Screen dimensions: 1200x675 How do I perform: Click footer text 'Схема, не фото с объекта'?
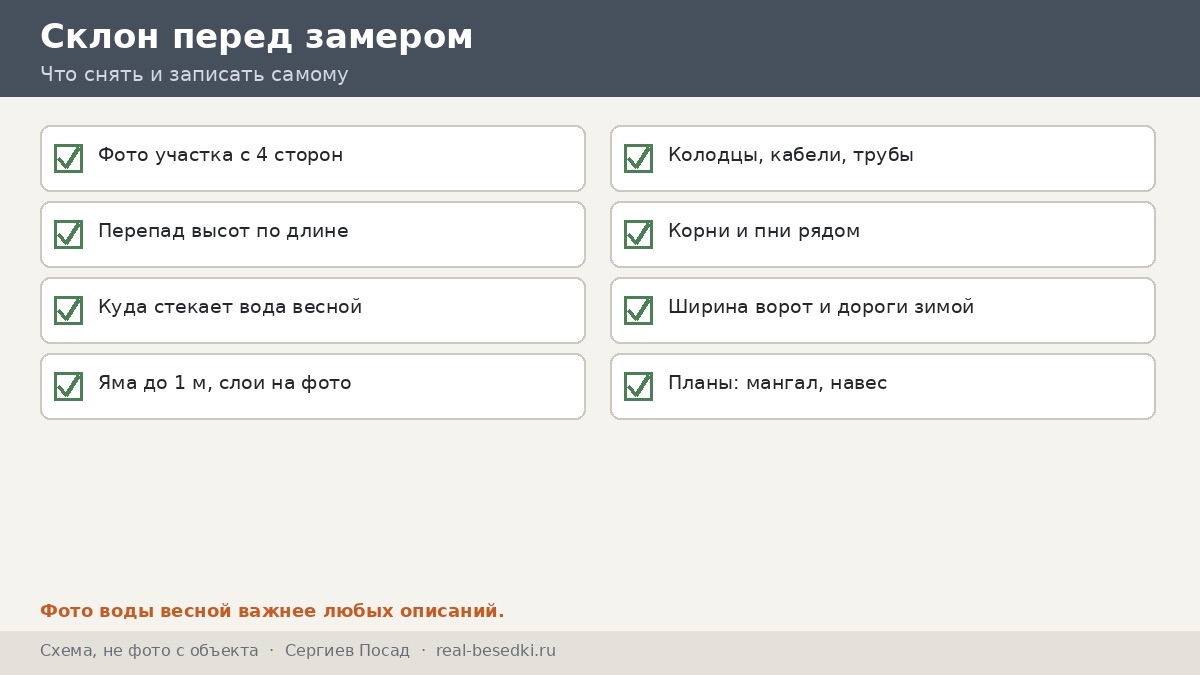149,651
